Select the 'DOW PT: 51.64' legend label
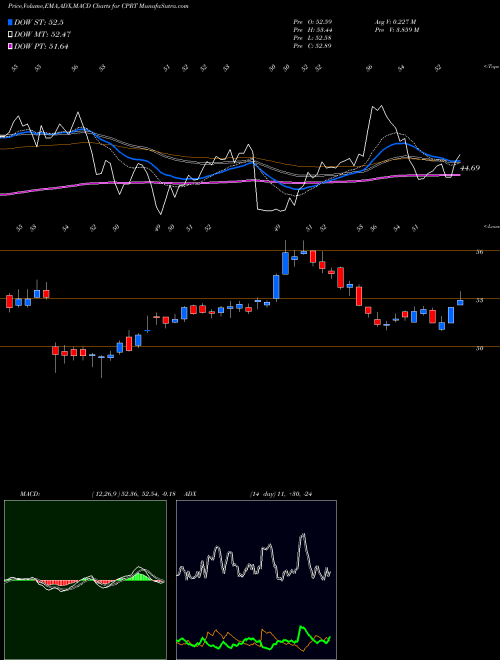 pyautogui.click(x=41, y=46)
